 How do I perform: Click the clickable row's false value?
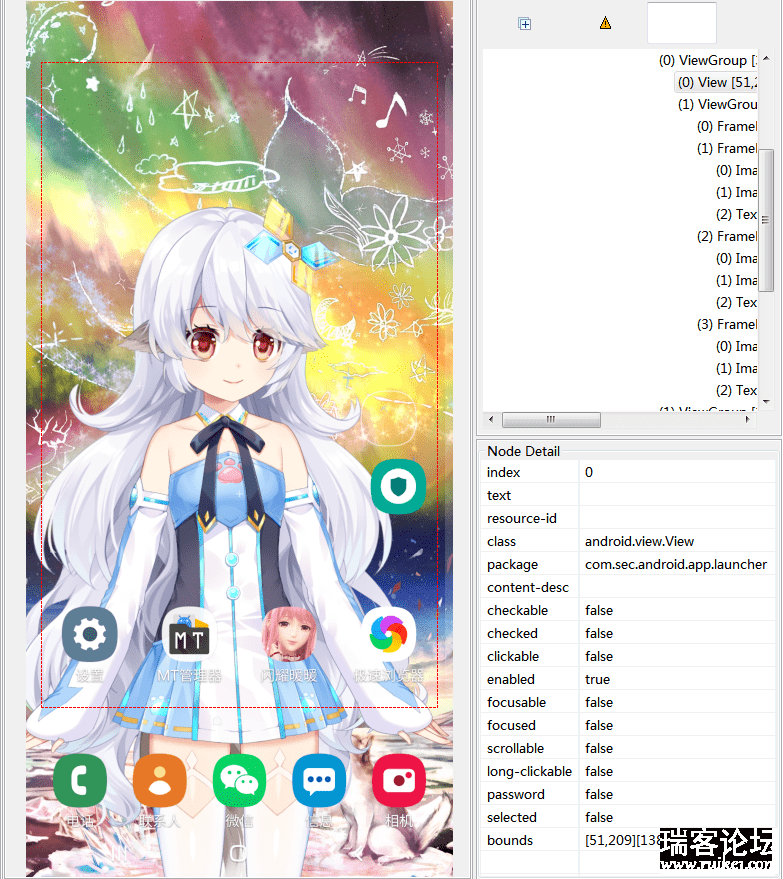click(x=599, y=656)
